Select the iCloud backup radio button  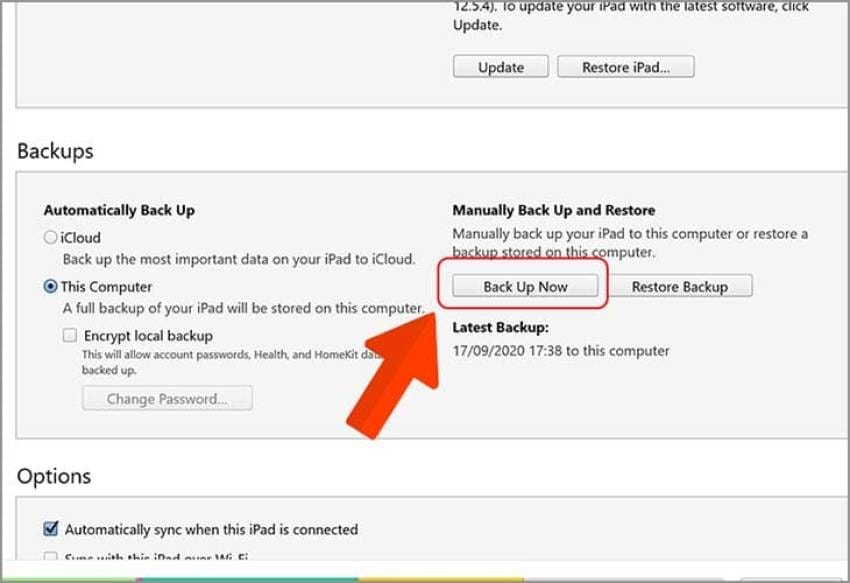click(50, 238)
